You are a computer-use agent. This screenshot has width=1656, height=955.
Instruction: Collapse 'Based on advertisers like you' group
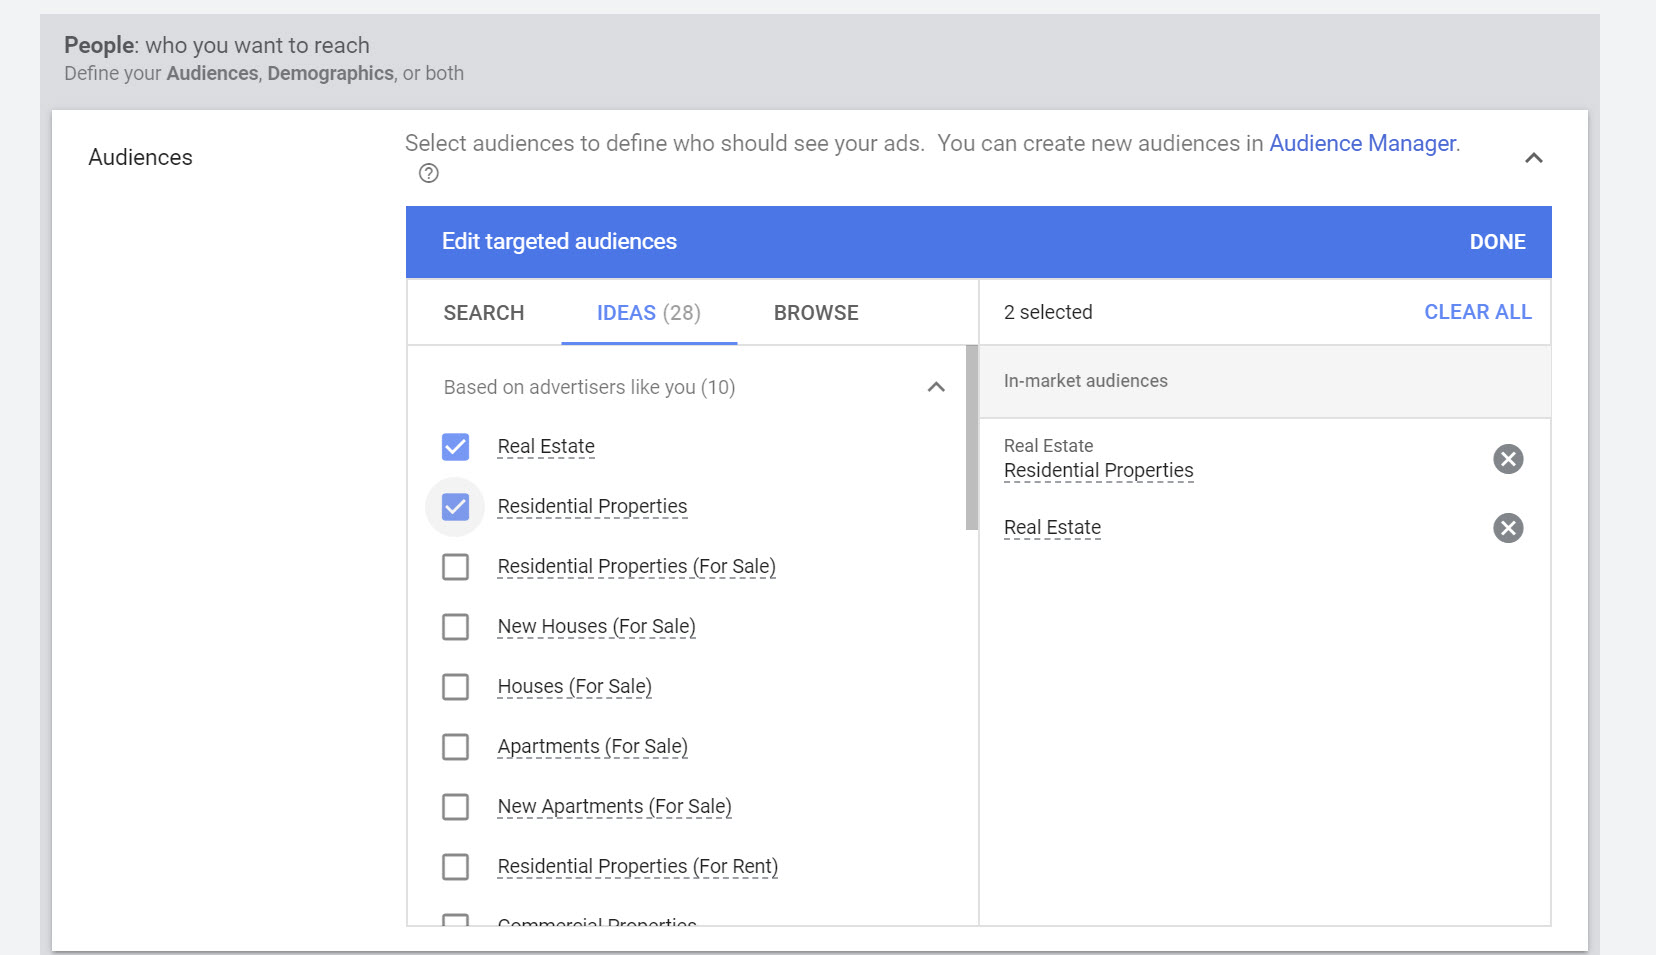[936, 387]
